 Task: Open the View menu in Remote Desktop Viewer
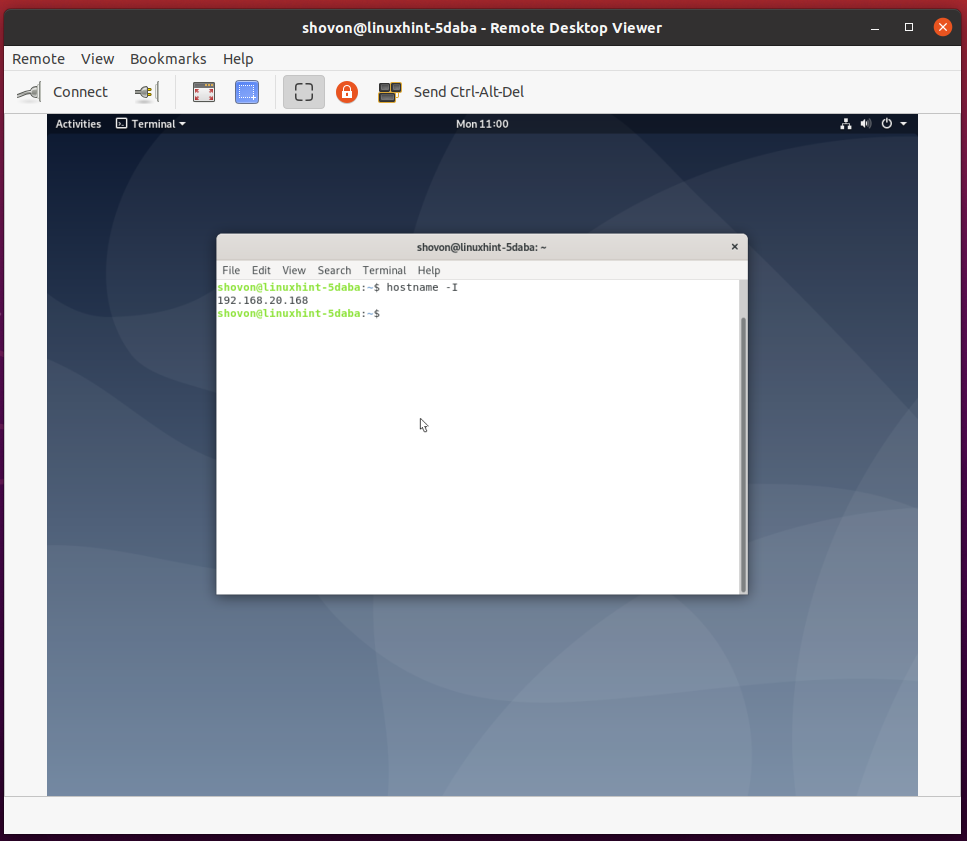[x=97, y=59]
